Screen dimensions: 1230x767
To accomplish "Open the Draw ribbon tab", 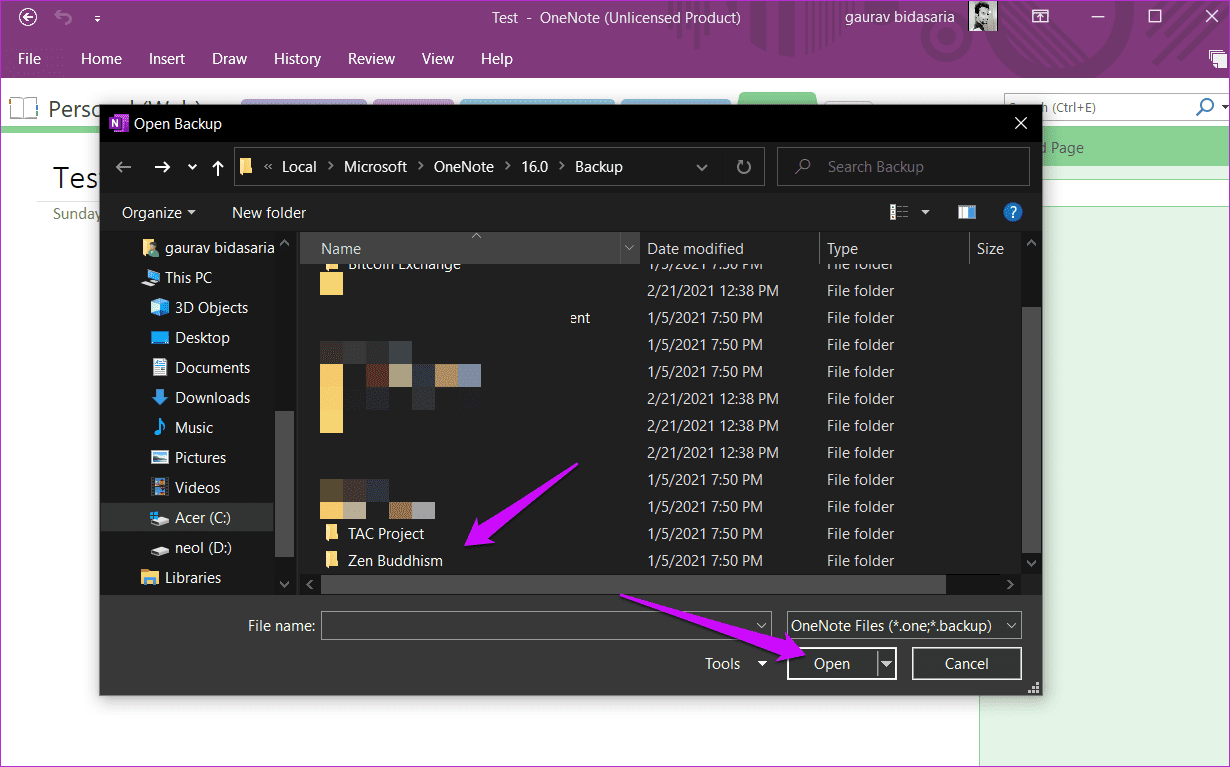I will point(229,59).
